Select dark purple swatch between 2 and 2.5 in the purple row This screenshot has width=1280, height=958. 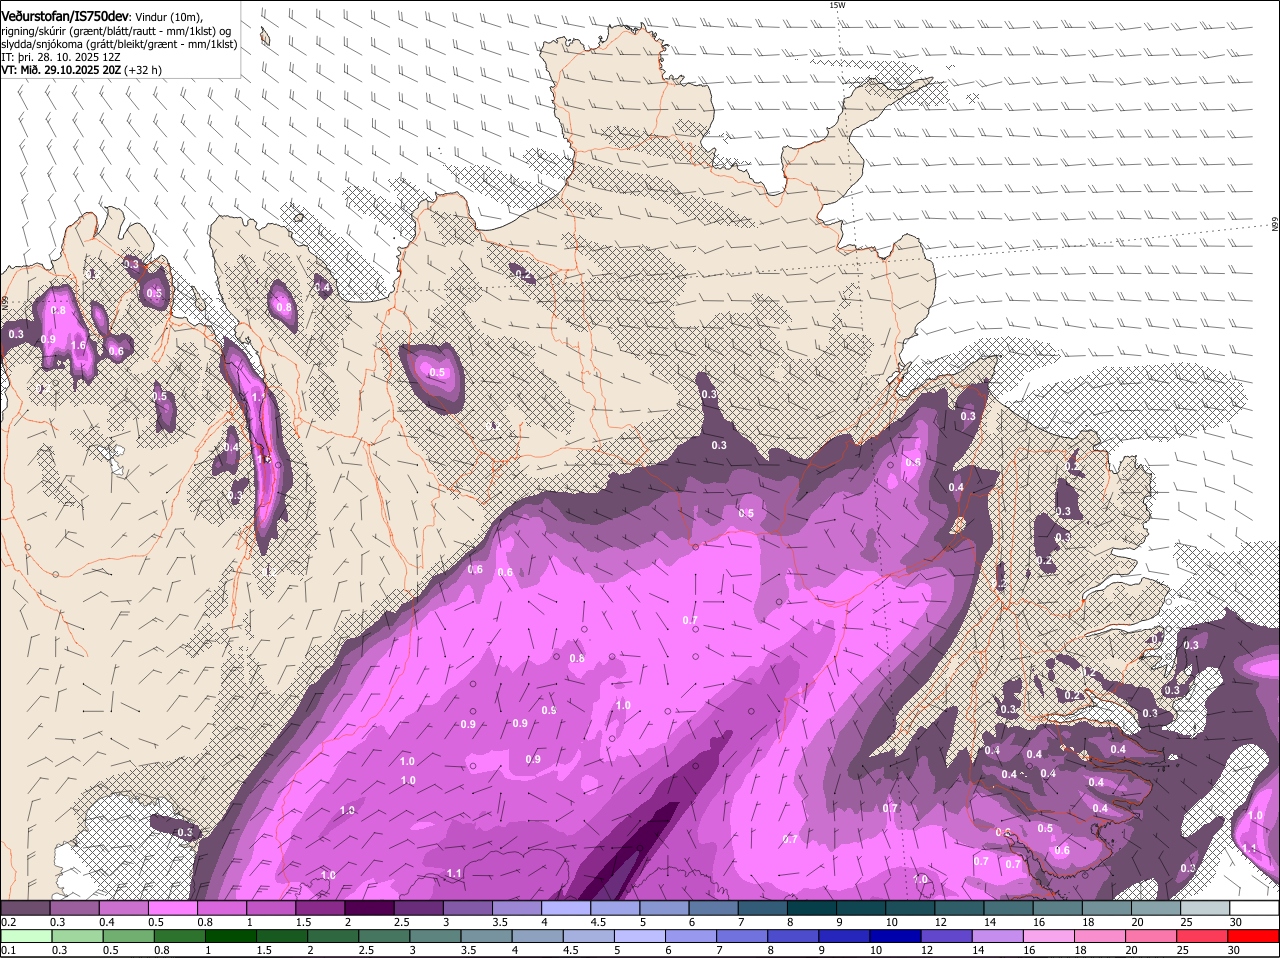(369, 908)
